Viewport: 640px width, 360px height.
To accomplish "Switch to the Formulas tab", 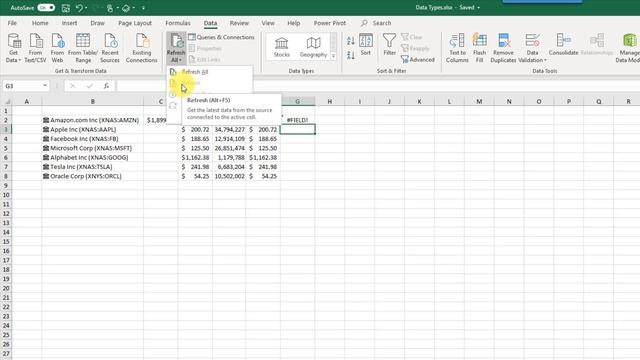I will [178, 23].
